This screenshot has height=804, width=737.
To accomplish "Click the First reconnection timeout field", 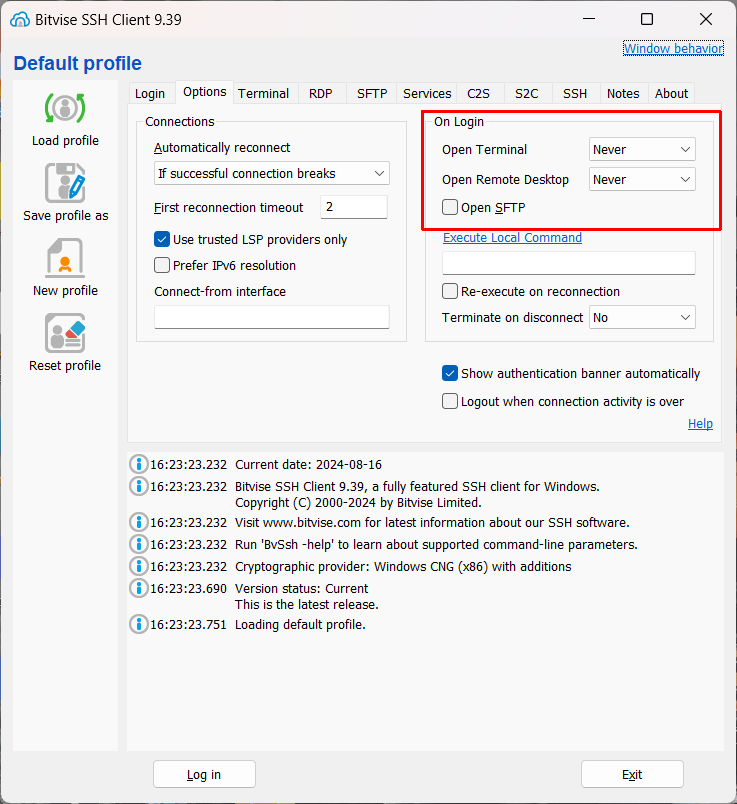I will [x=354, y=207].
